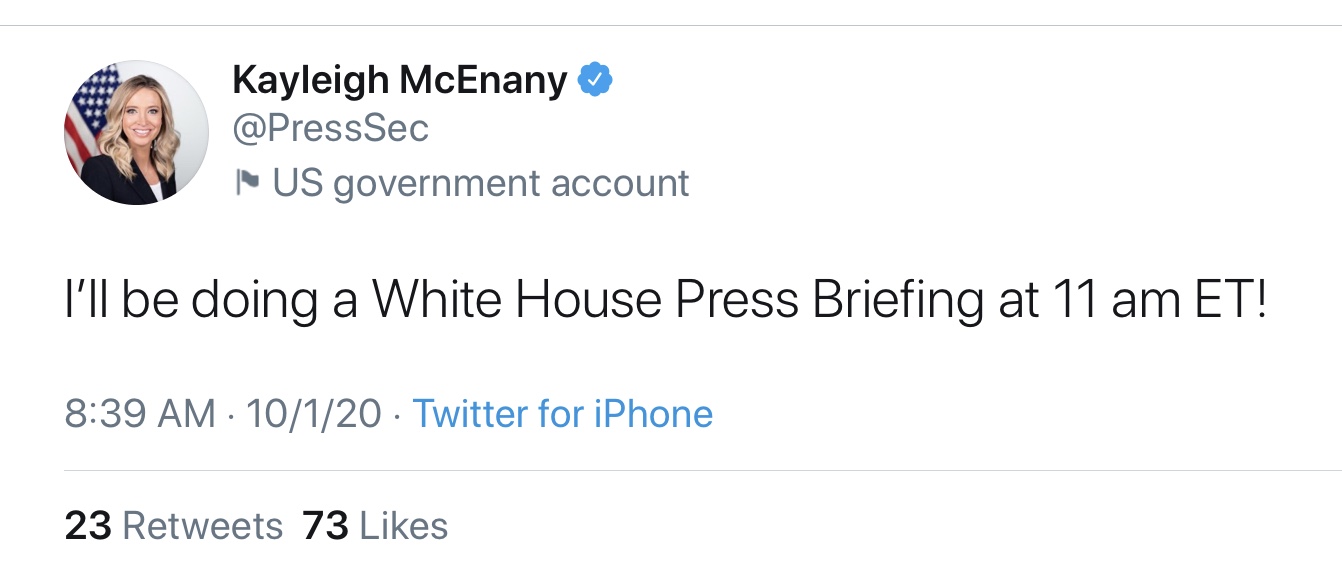
Task: Click the word Retweets in stats row
Action: coord(202,525)
